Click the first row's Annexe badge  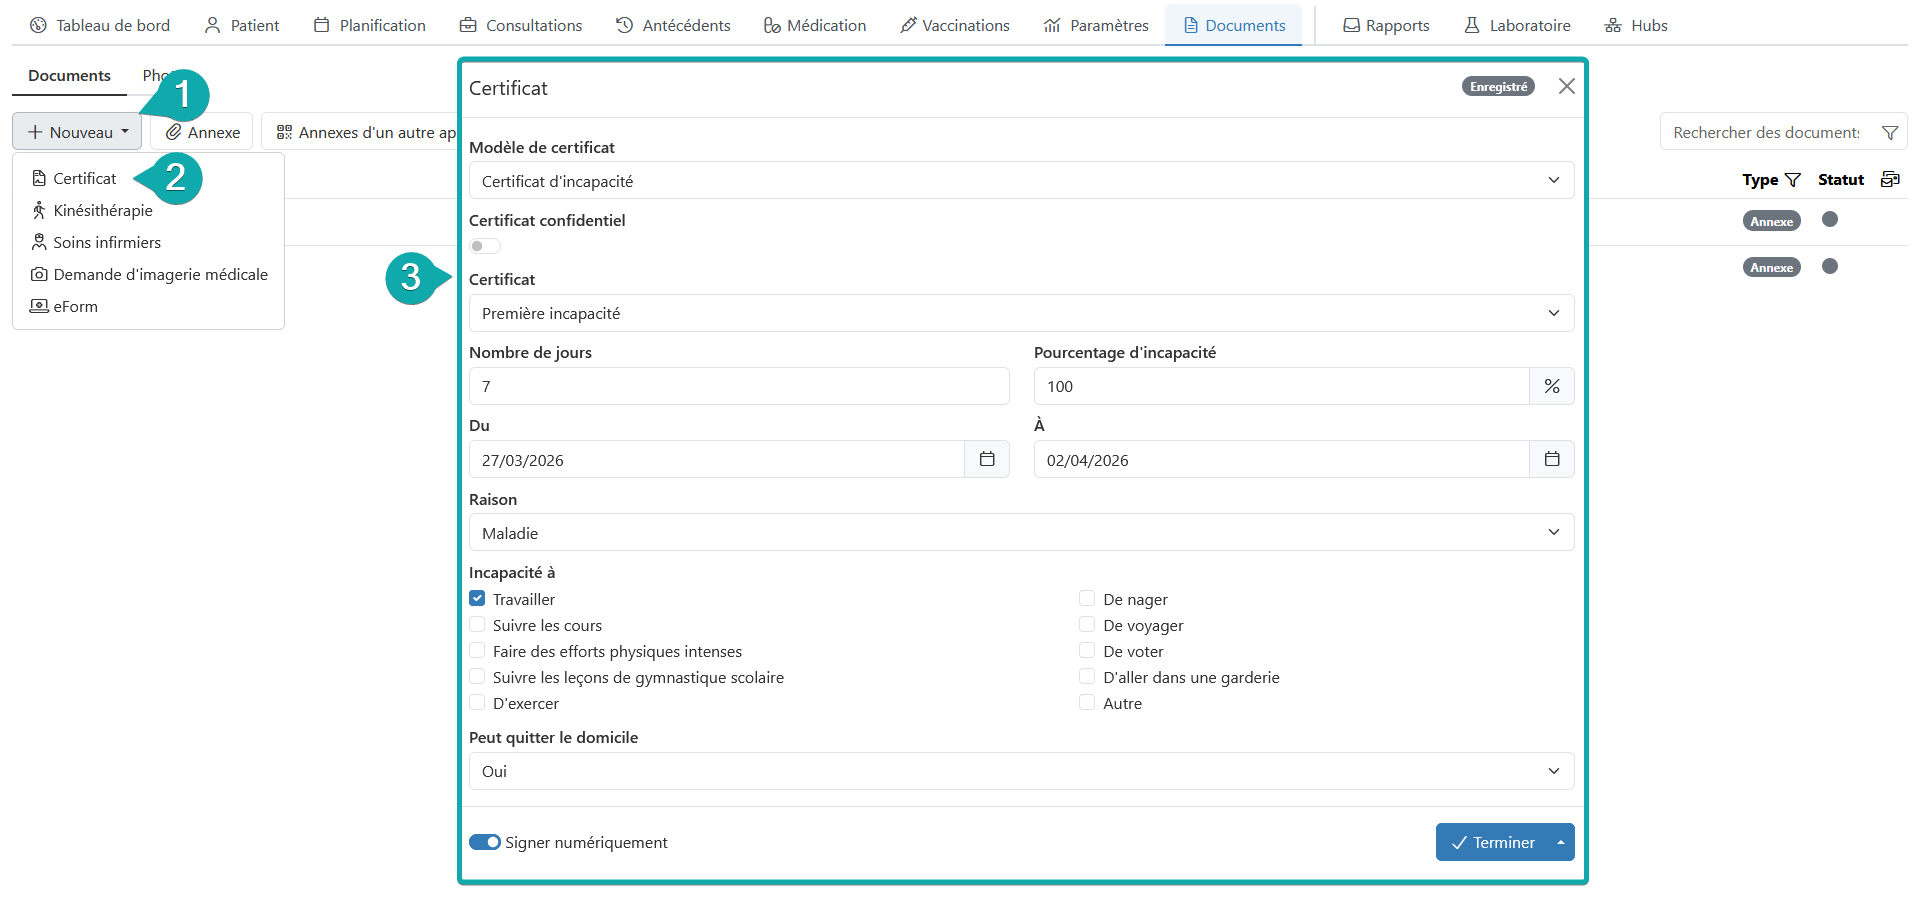click(1771, 221)
